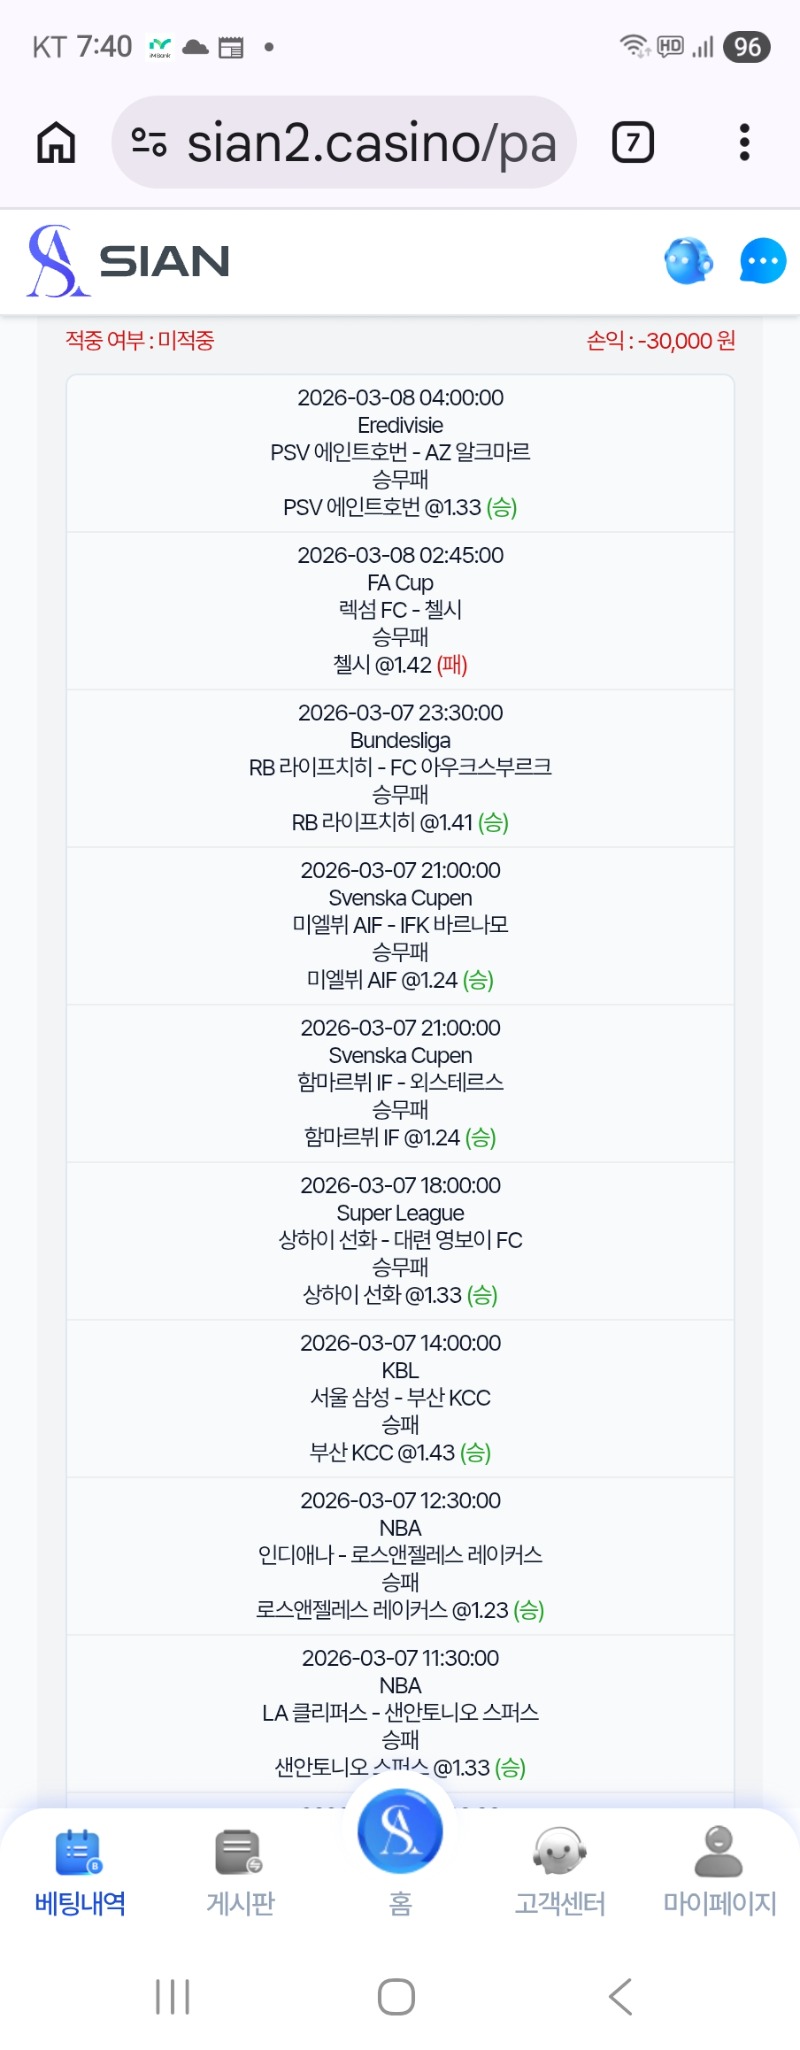The image size is (800, 2050).
Task: Open the tab switcher showing 7 tabs
Action: [632, 143]
